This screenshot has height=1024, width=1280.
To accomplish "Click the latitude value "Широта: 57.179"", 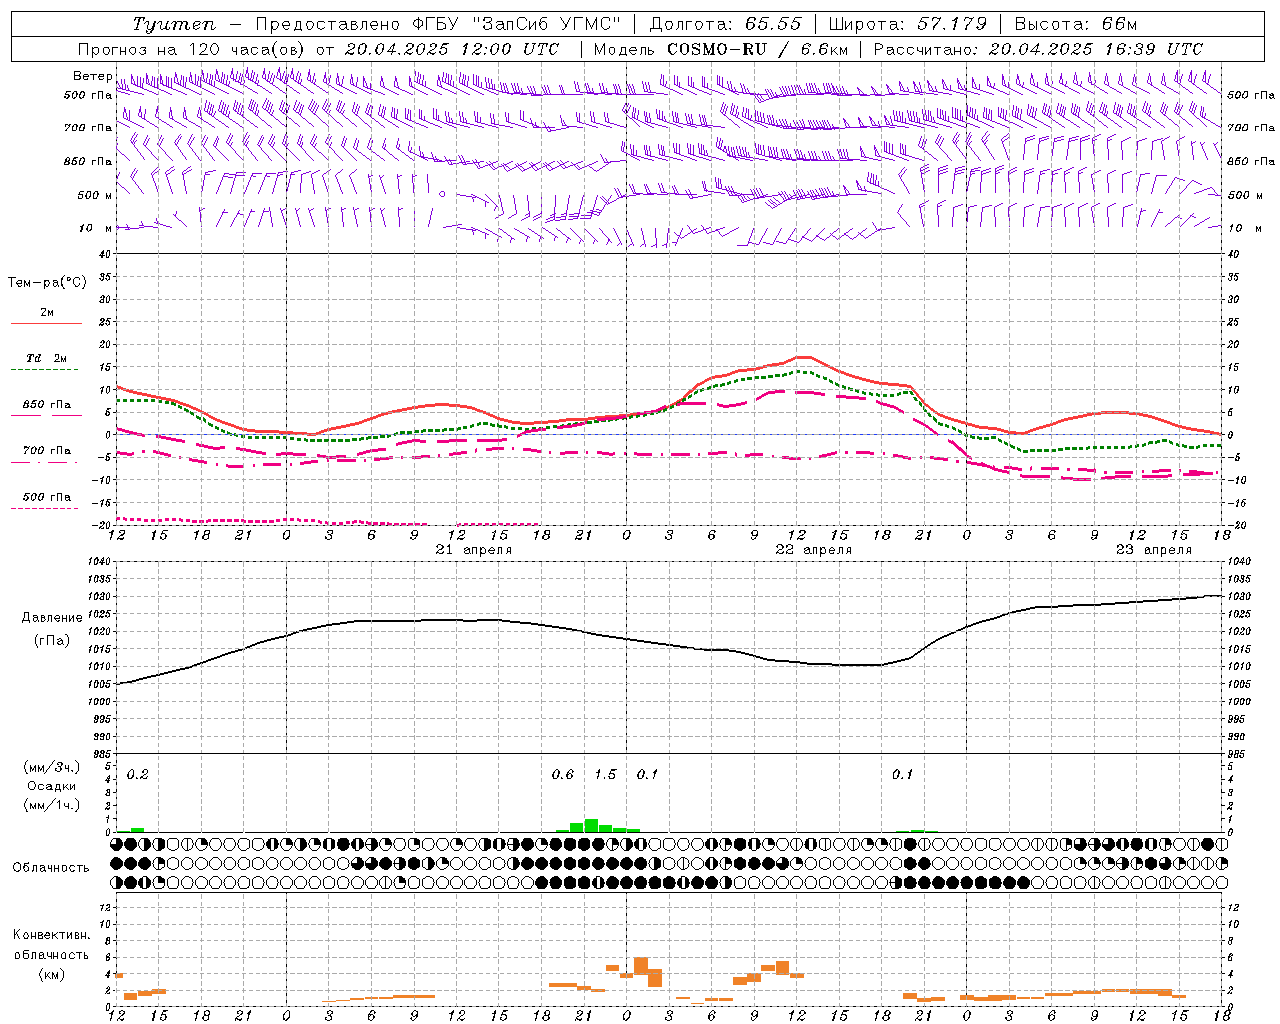I will [908, 24].
